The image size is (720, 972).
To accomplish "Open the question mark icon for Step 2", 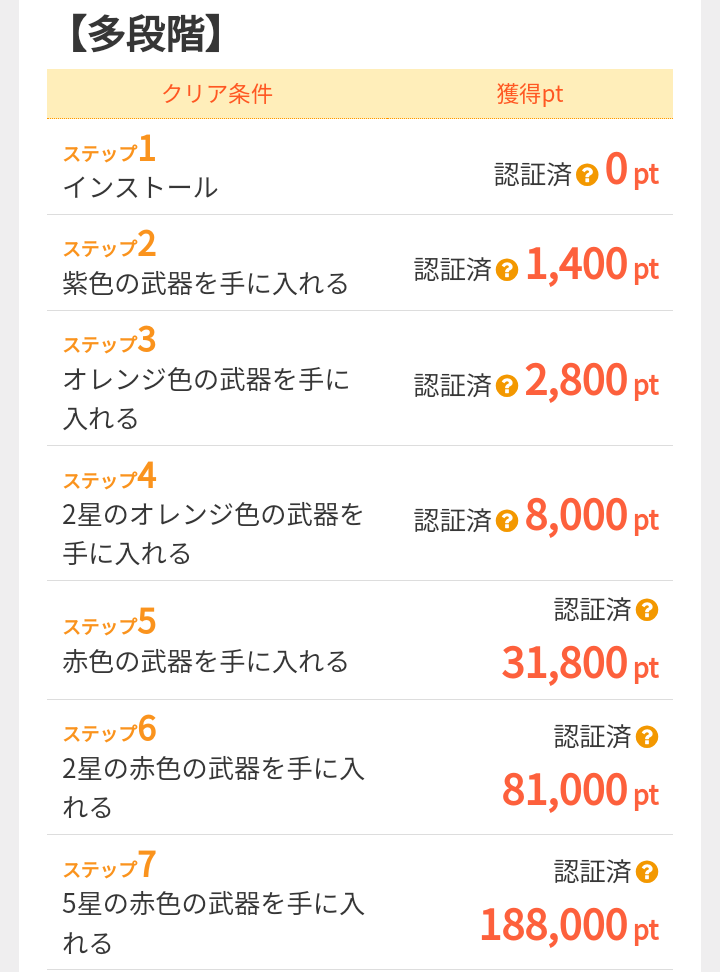I will pos(507,270).
